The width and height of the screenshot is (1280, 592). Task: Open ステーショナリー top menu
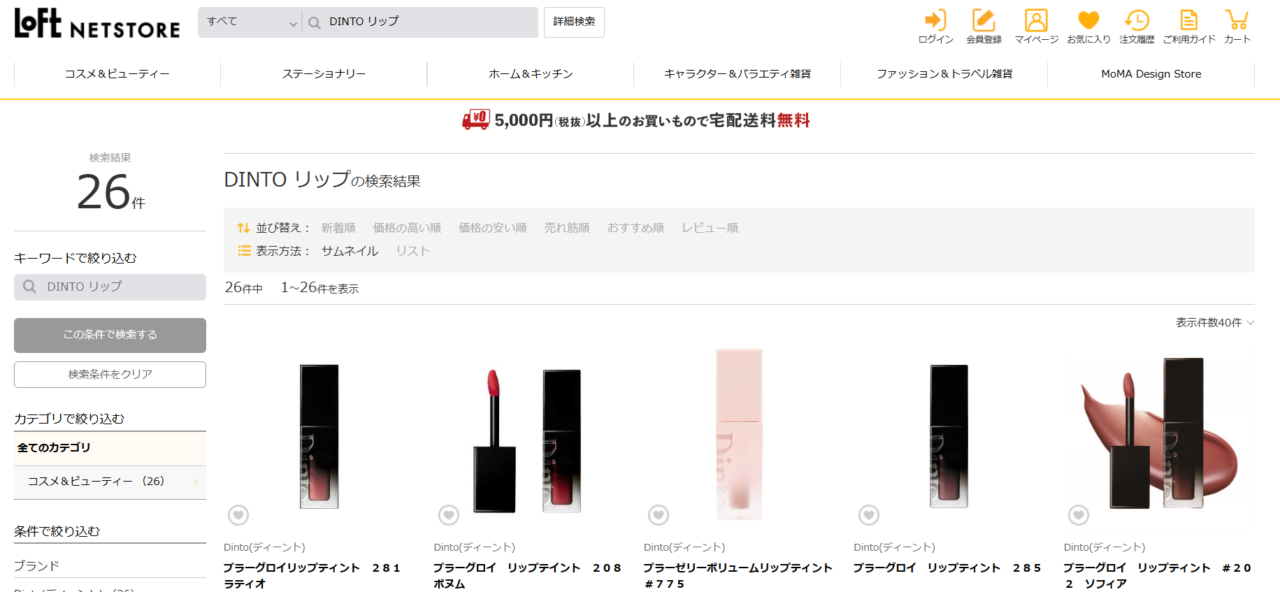click(x=324, y=74)
